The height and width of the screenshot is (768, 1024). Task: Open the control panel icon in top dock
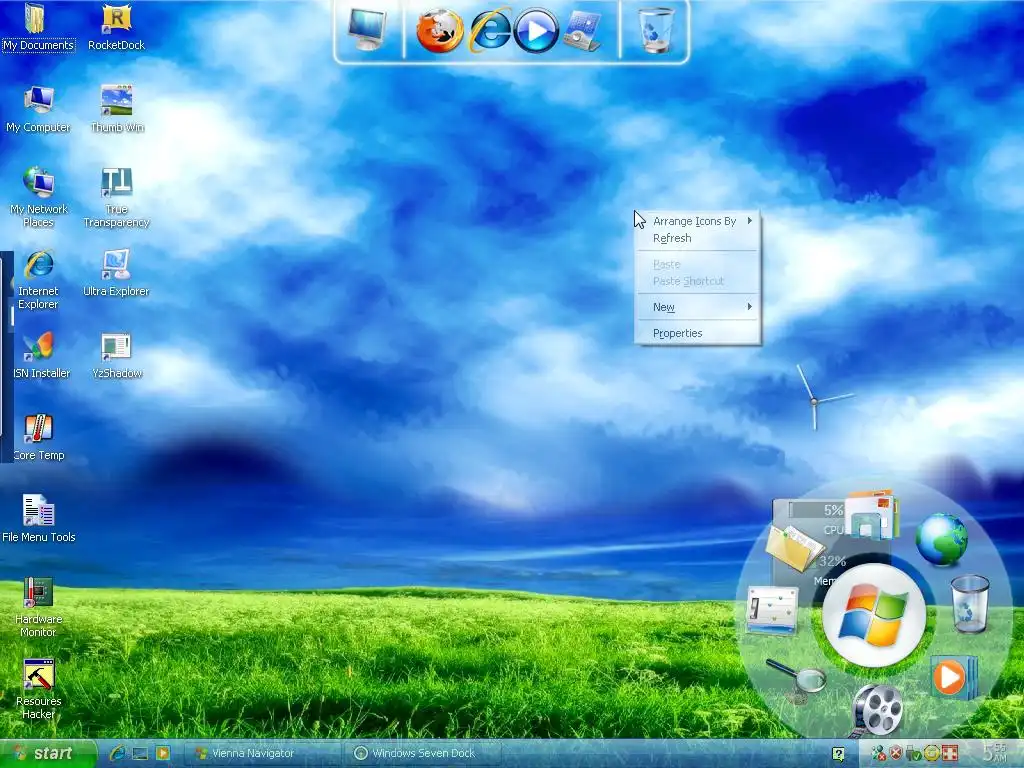point(582,31)
